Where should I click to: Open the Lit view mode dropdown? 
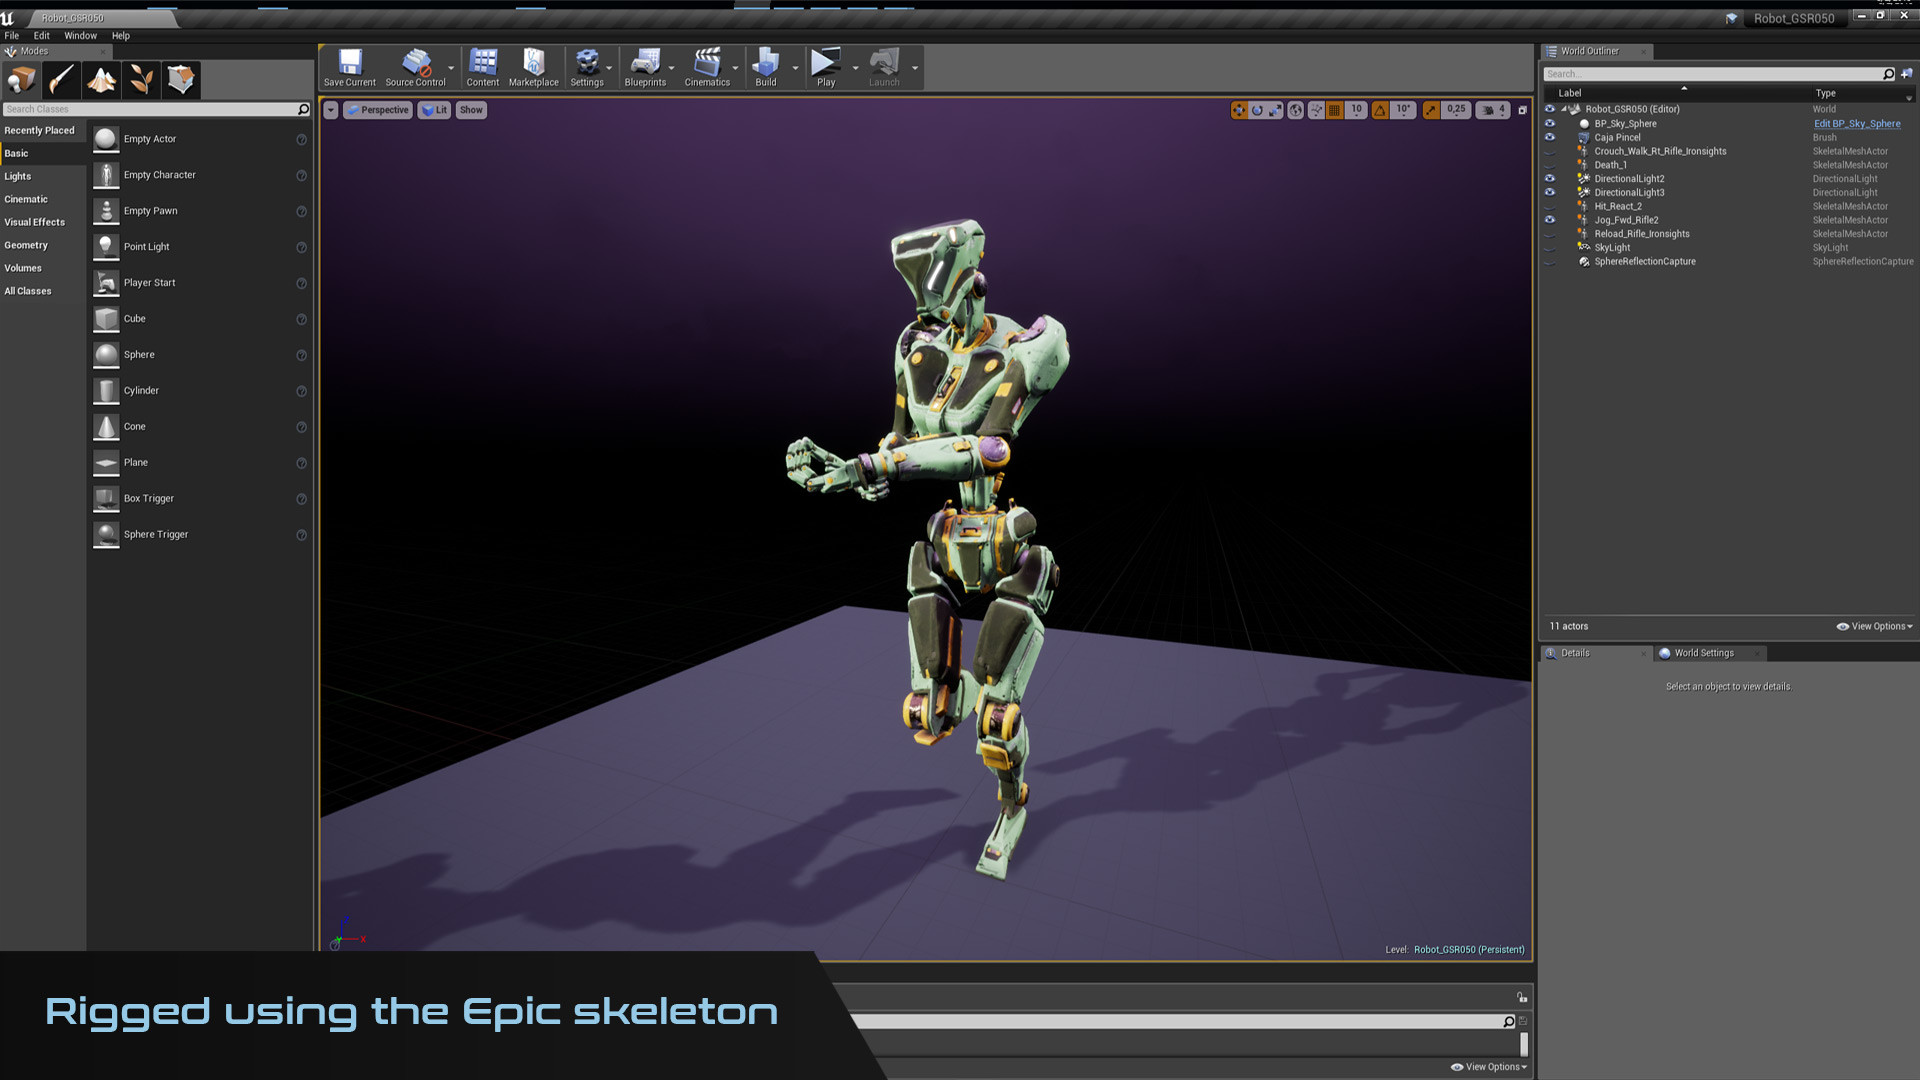pos(434,110)
